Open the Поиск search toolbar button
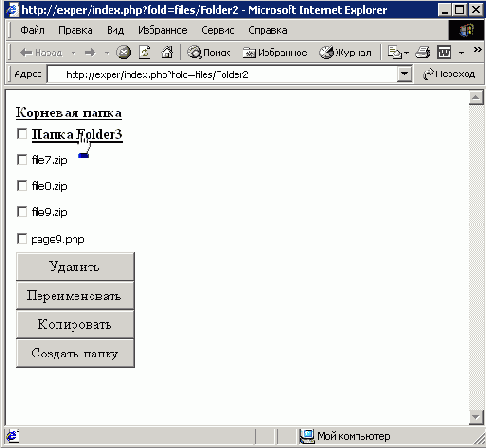This screenshot has height=448, width=486. tap(209, 53)
